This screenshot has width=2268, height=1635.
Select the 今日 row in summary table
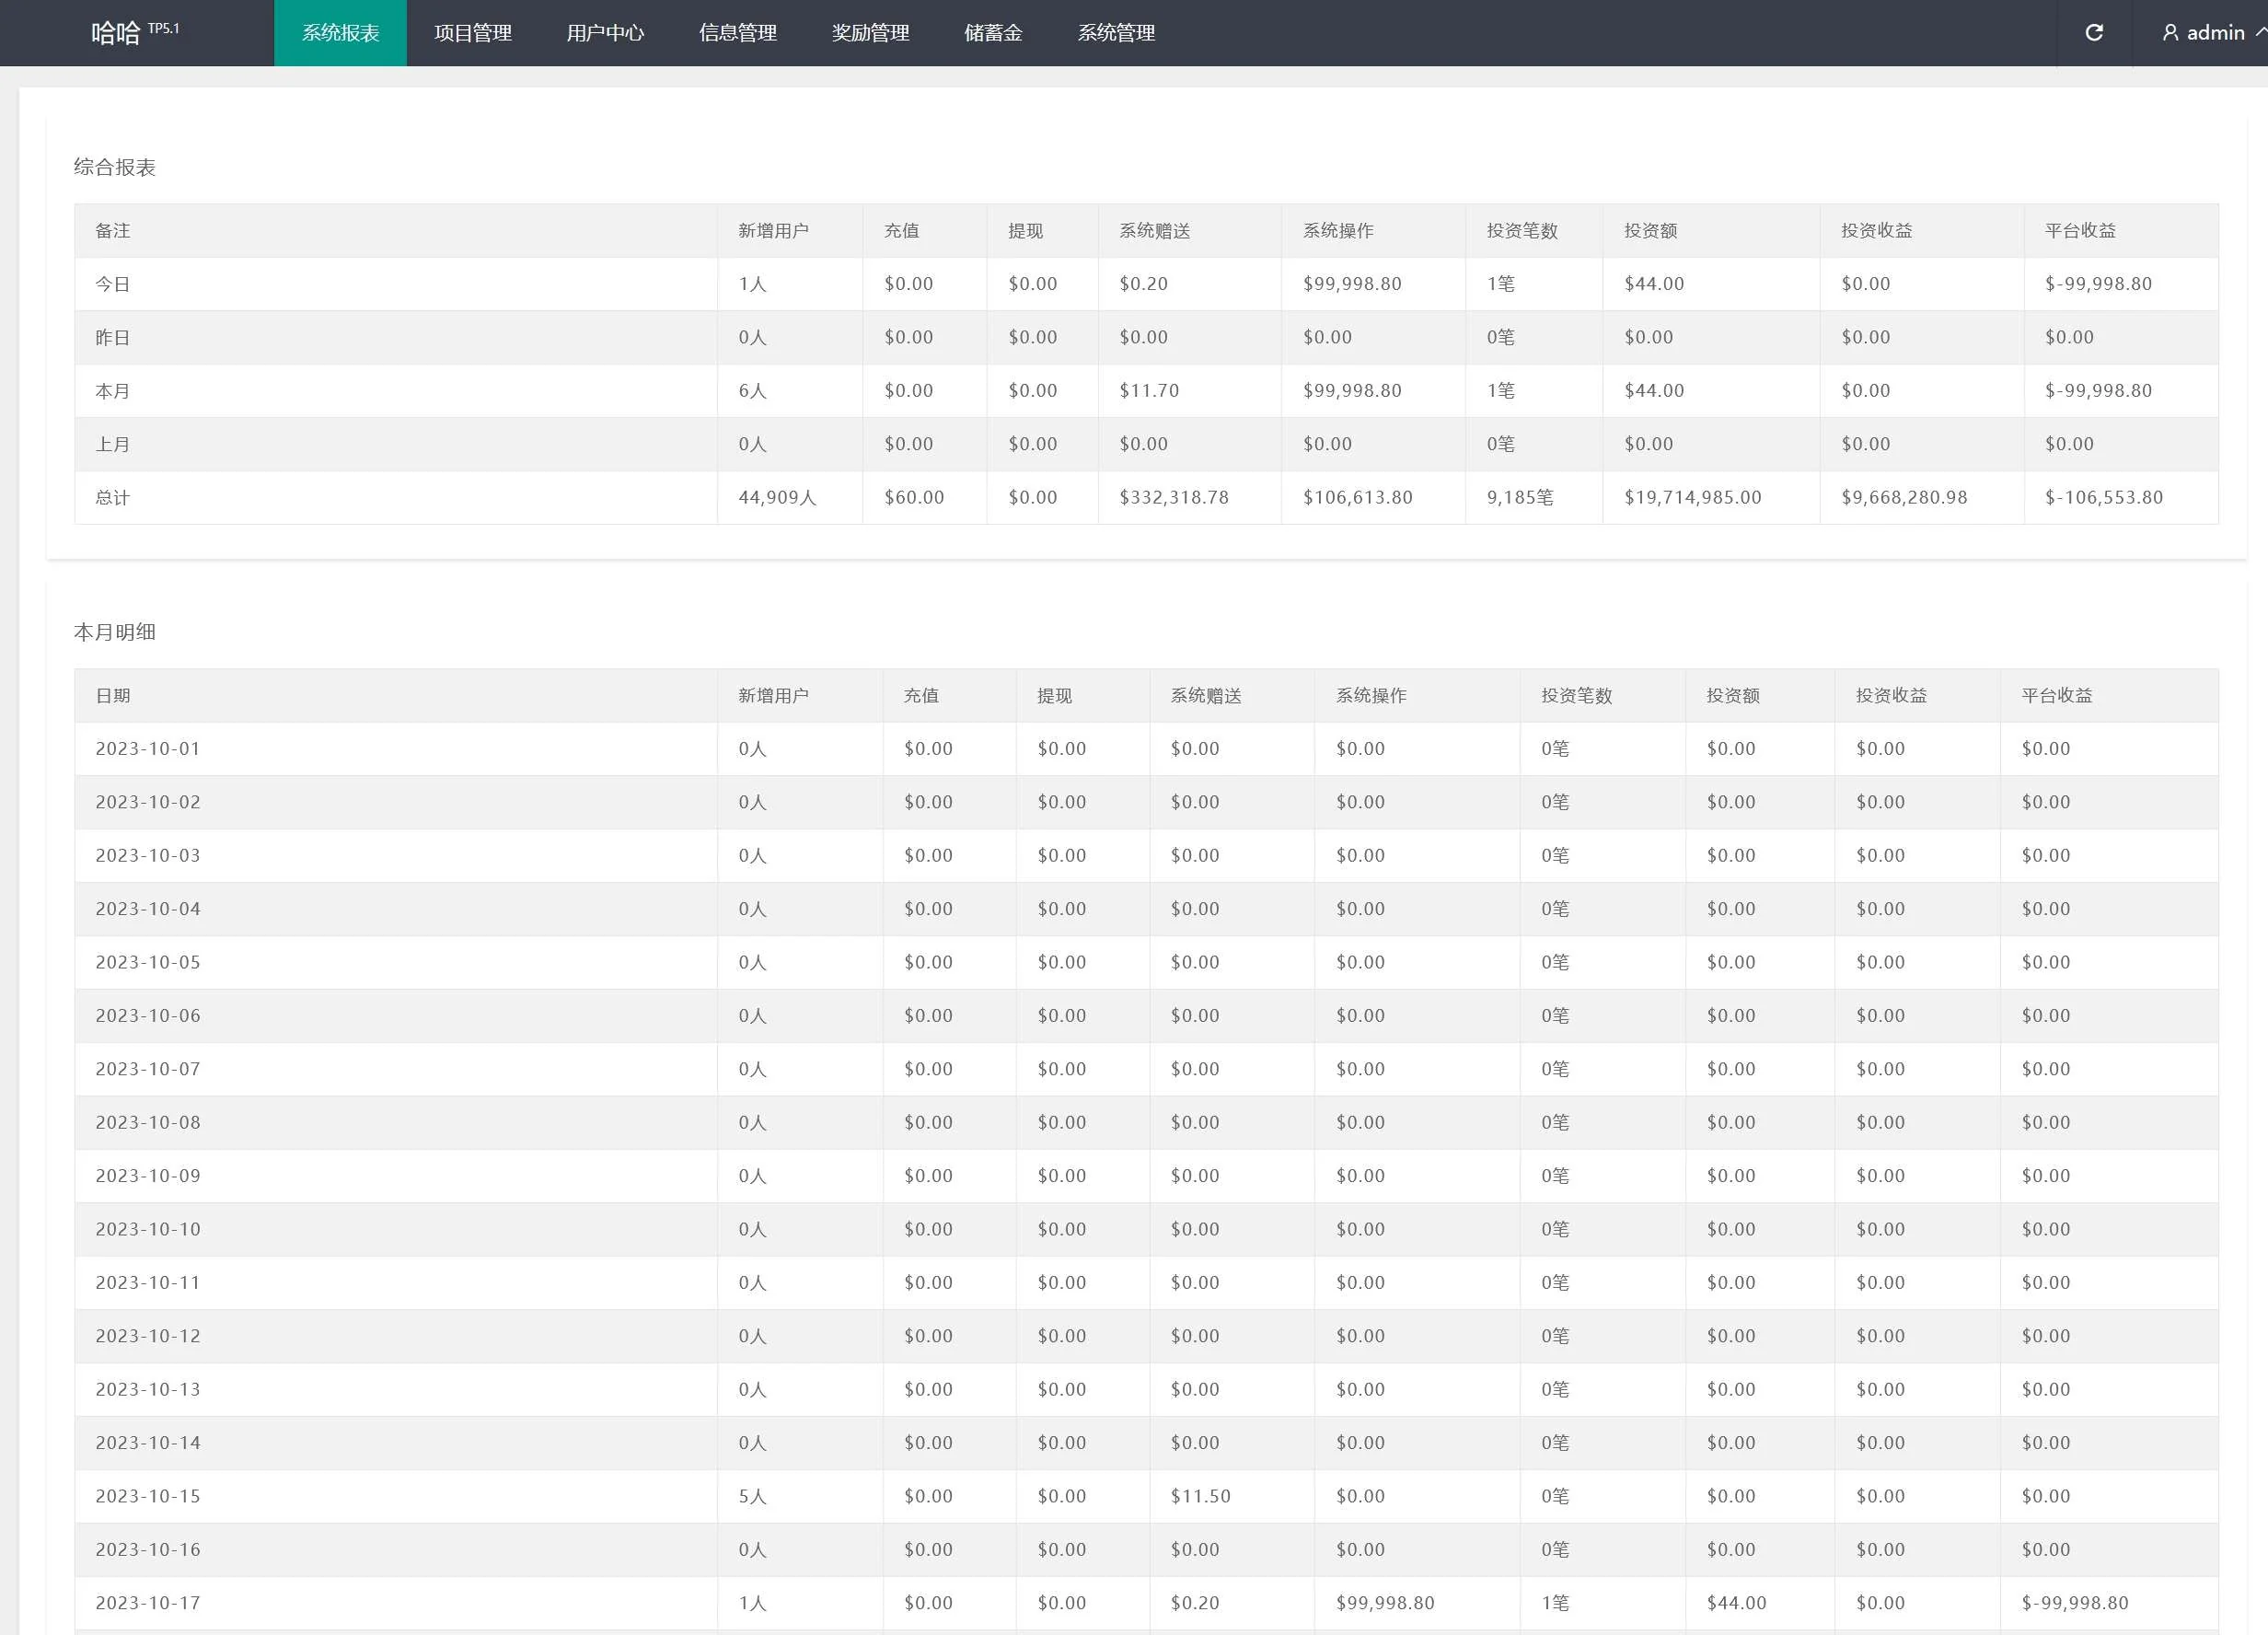tap(112, 284)
